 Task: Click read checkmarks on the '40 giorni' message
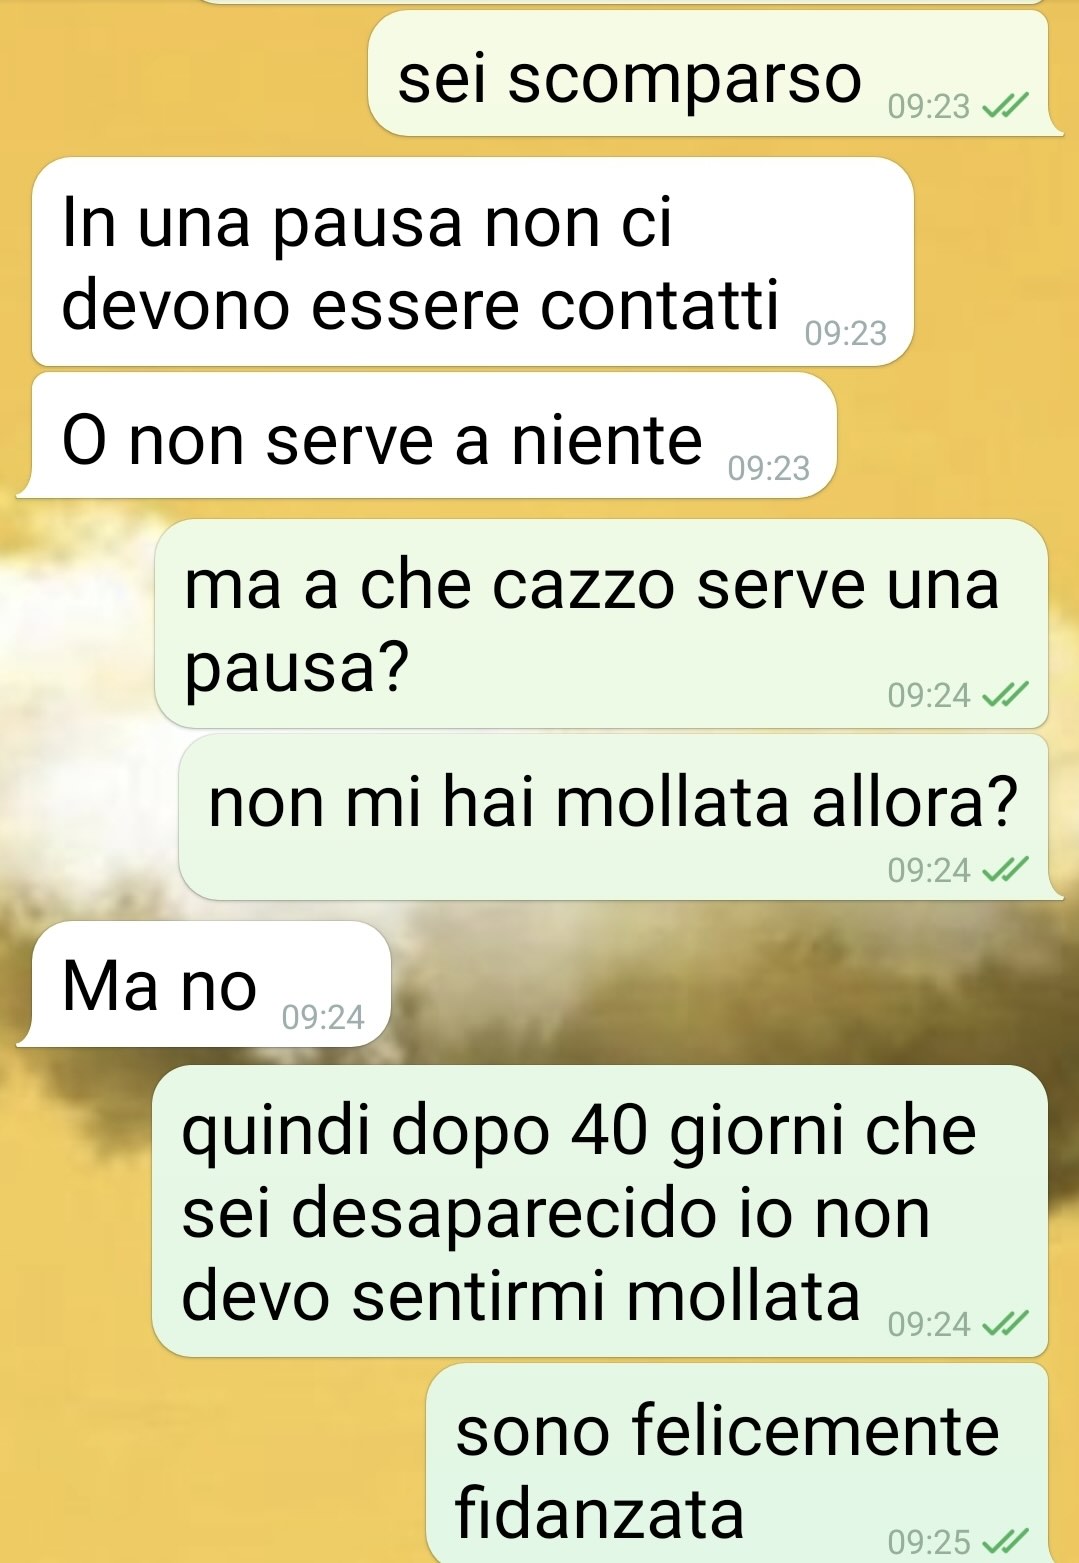click(x=1005, y=1324)
